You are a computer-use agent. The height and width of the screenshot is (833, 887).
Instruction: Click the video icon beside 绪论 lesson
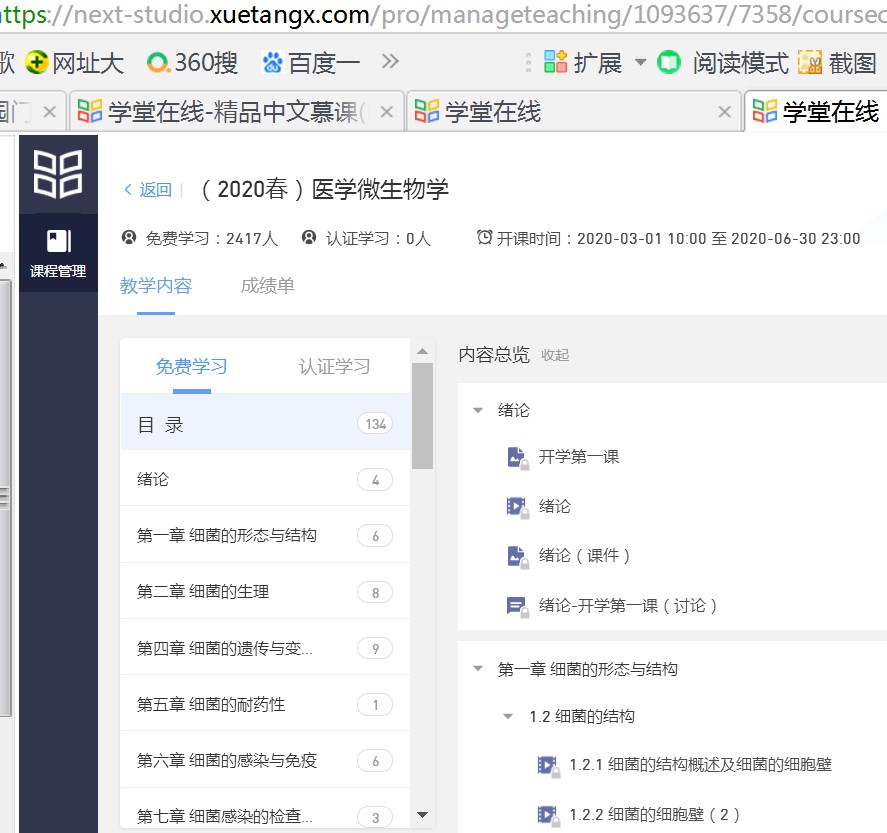(516, 507)
